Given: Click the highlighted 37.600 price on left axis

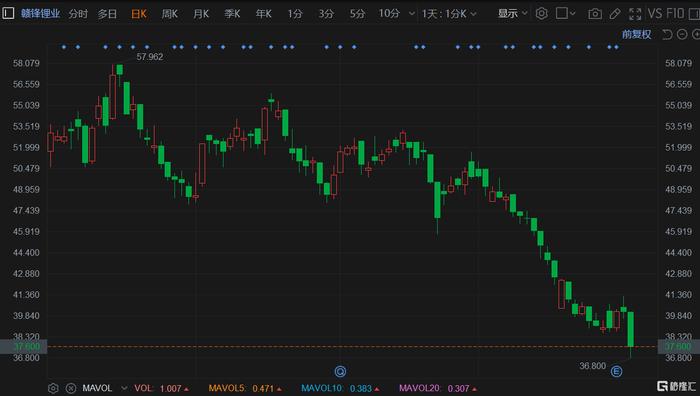Looking at the screenshot, I should 23,346.
